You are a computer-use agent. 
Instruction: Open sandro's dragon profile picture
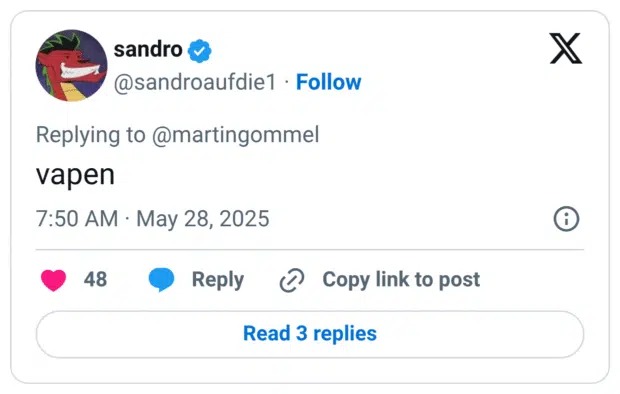tap(71, 65)
